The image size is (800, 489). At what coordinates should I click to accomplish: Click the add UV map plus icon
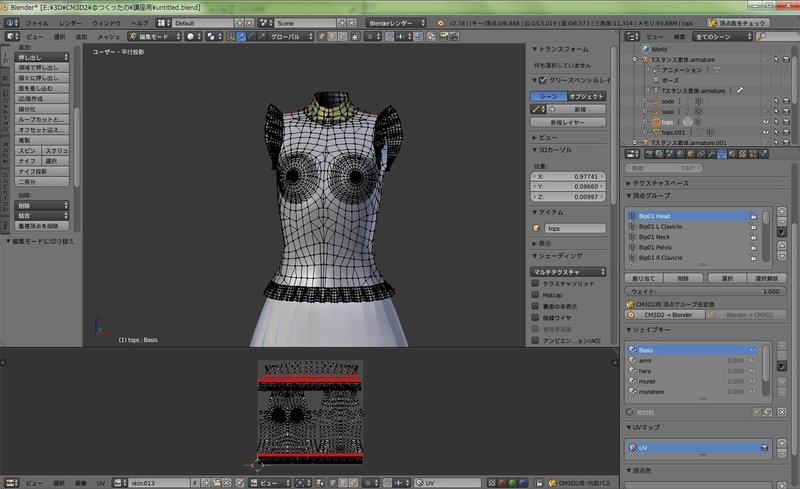pos(782,443)
